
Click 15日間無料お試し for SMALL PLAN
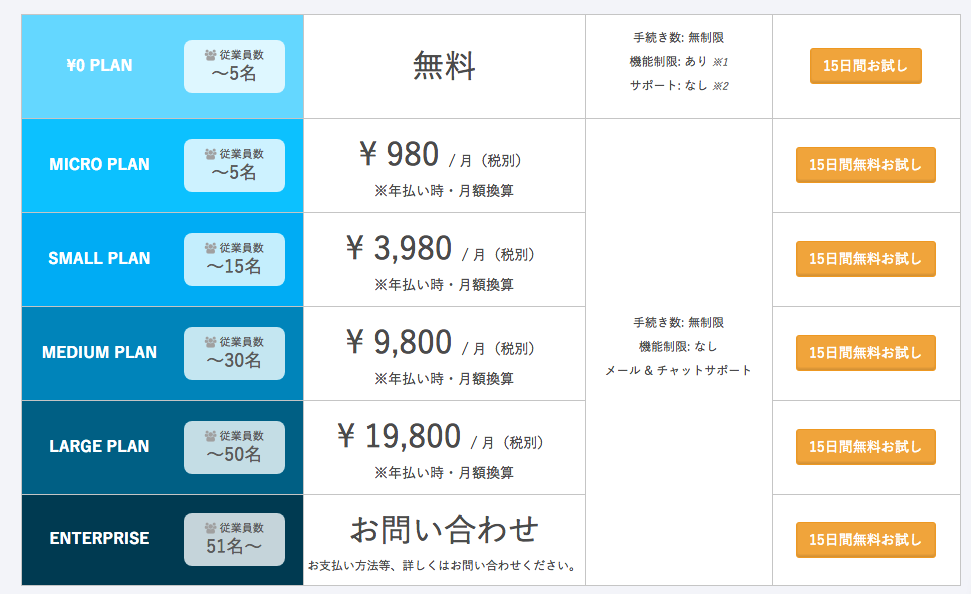(865, 258)
